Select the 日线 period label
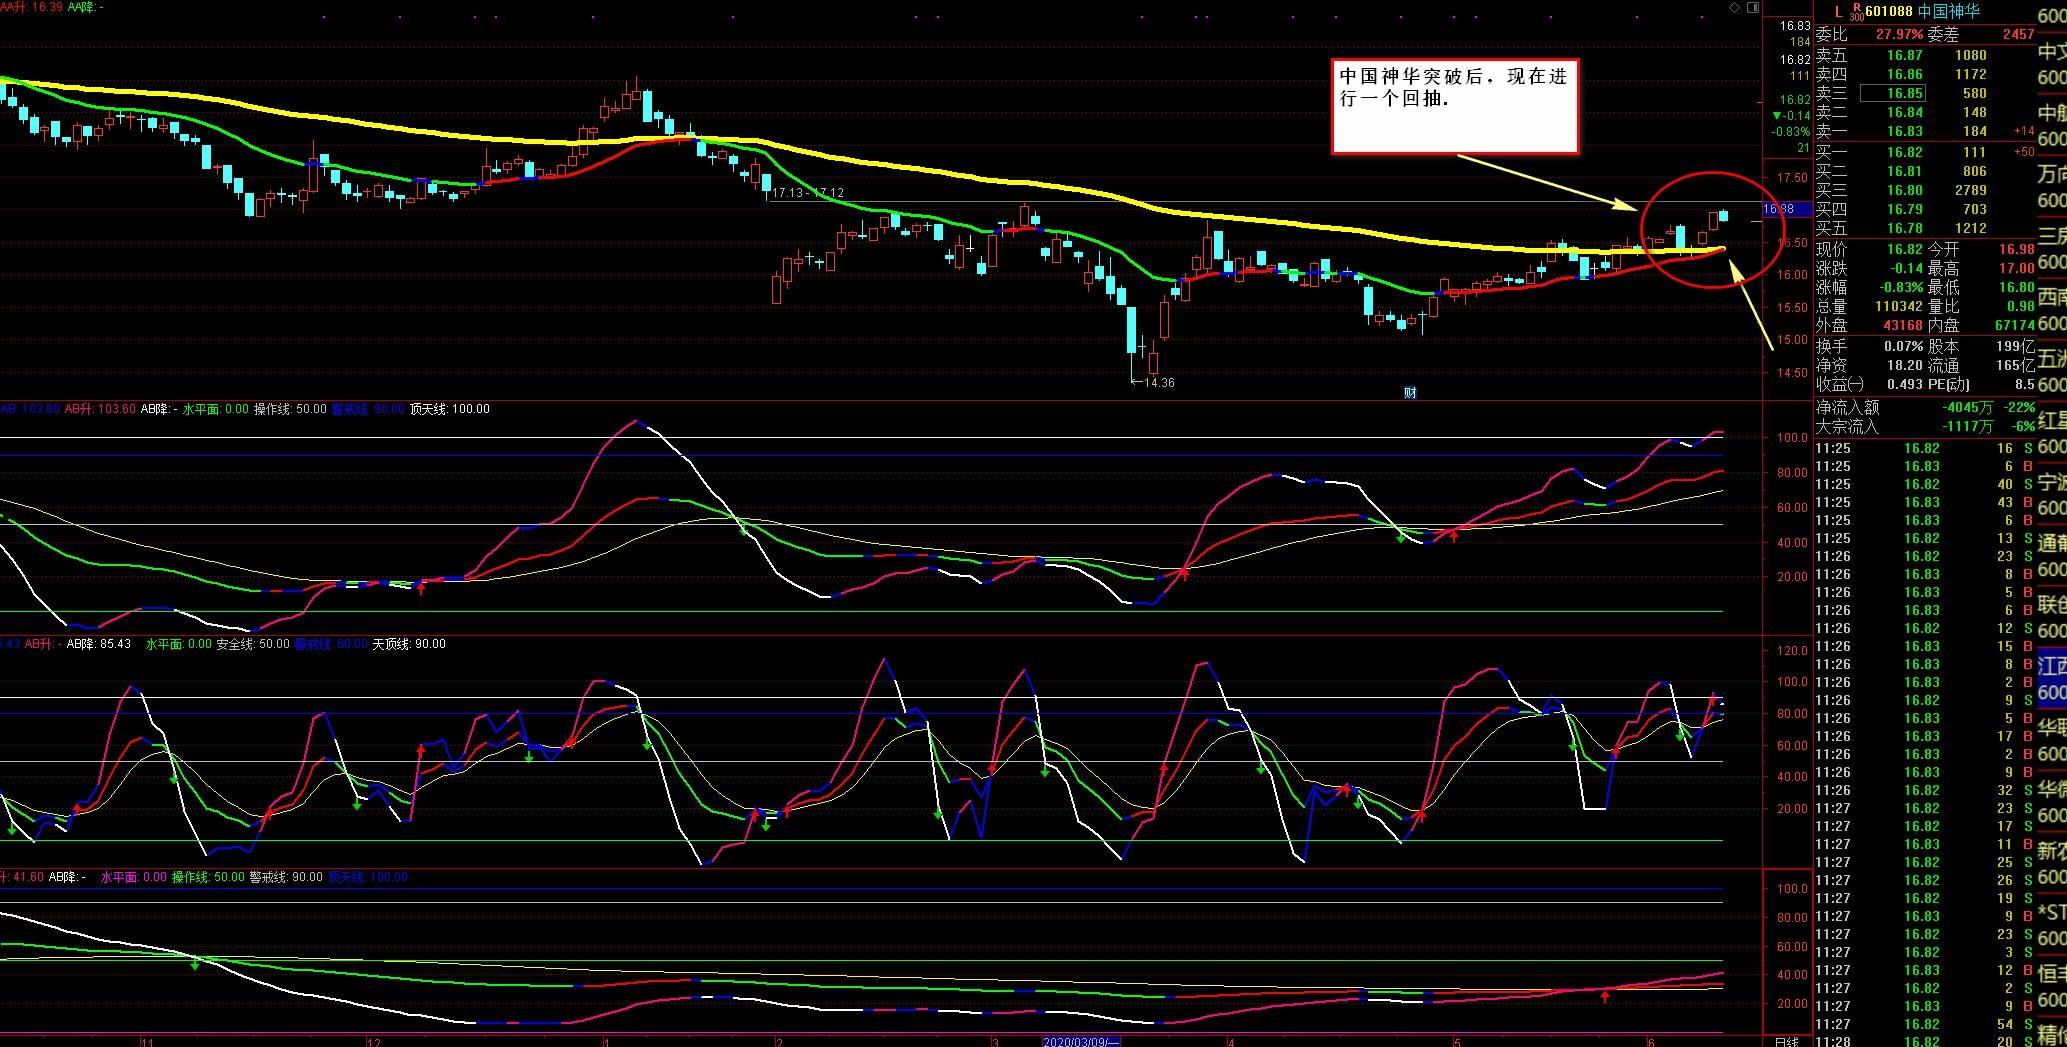 click(1786, 1041)
